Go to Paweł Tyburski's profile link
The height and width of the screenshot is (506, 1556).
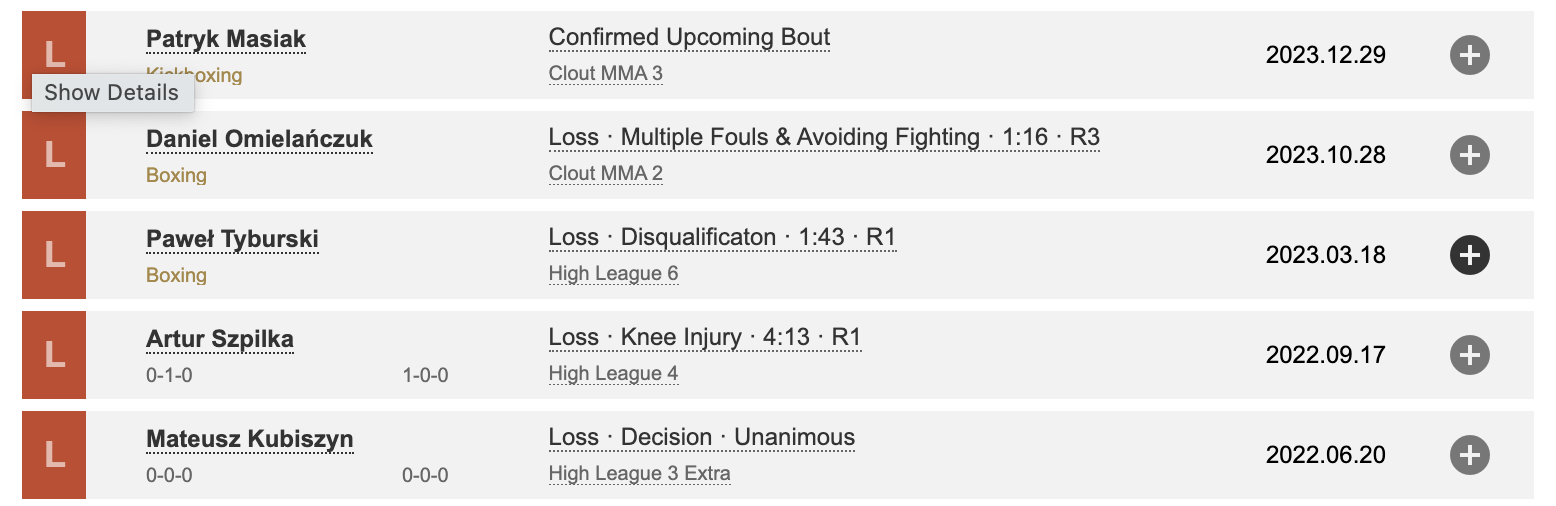pos(232,239)
